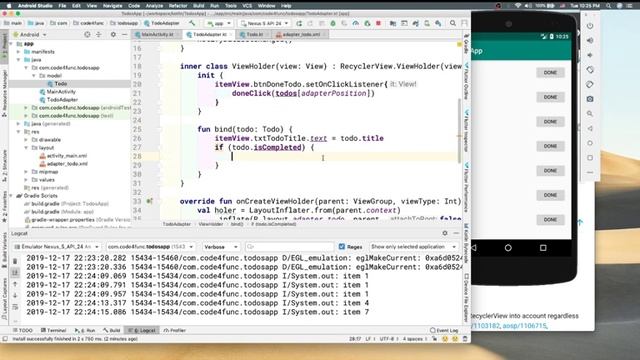Click the down arrow in Logcat sidebar

[x=15, y=295]
